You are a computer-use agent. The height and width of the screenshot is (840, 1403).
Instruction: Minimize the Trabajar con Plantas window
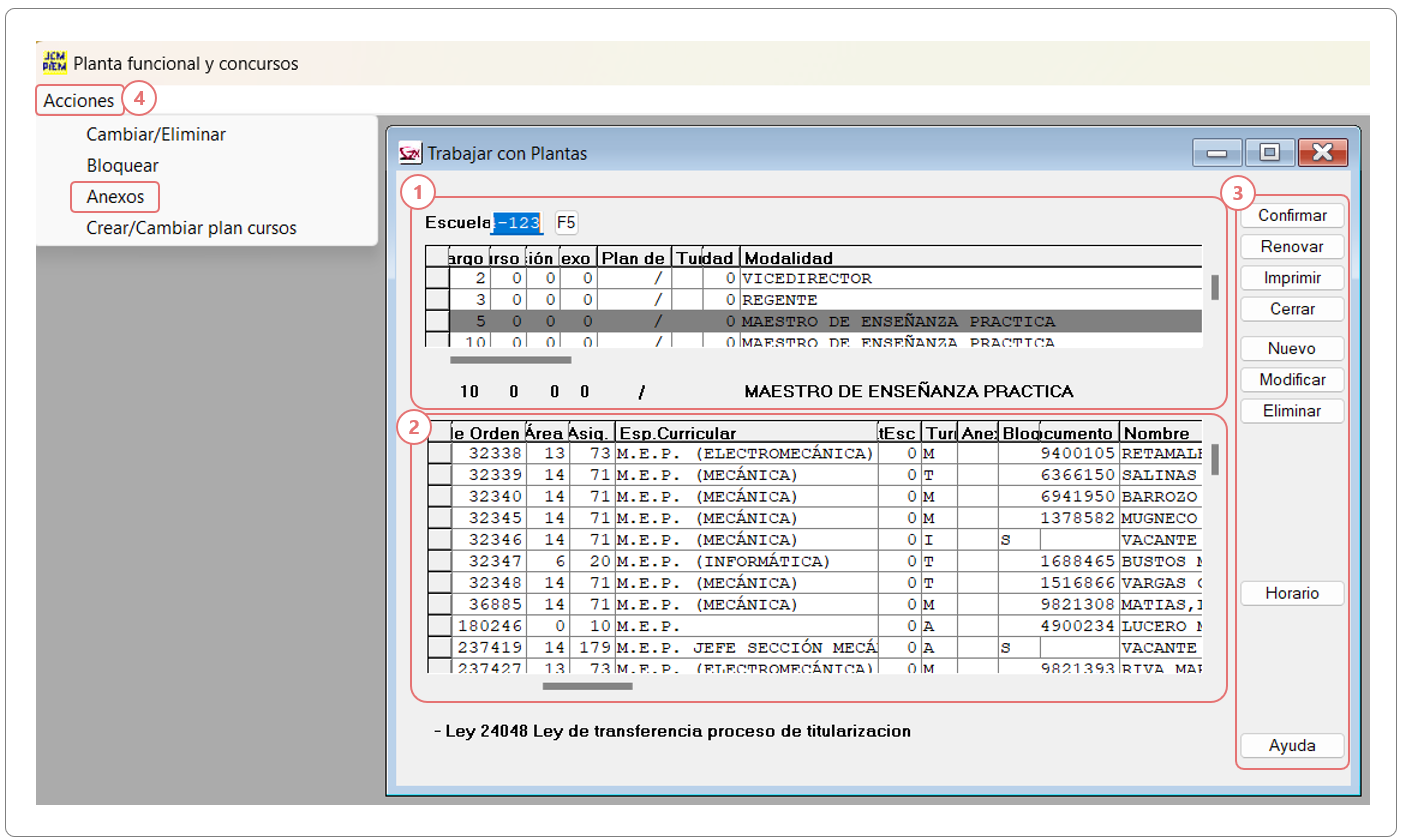[1217, 153]
